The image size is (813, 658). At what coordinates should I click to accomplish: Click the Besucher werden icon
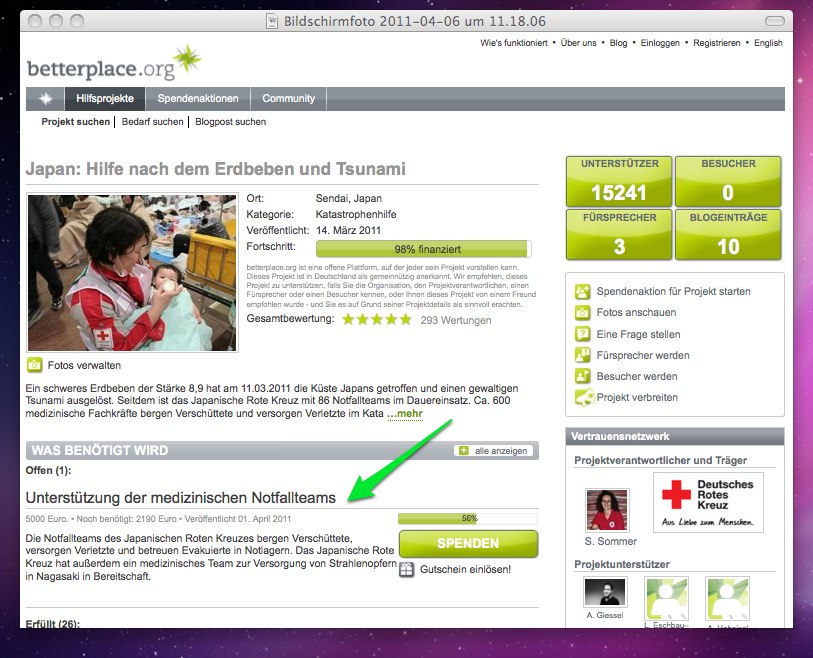[x=580, y=375]
